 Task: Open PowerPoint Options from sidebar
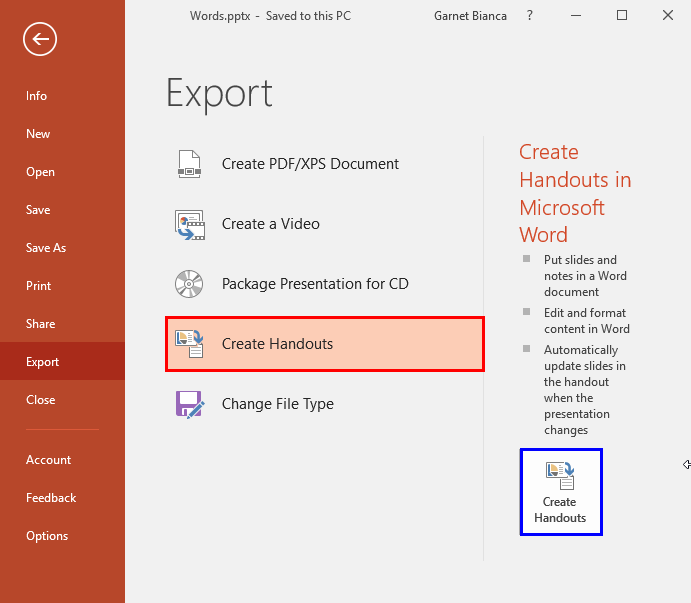47,536
